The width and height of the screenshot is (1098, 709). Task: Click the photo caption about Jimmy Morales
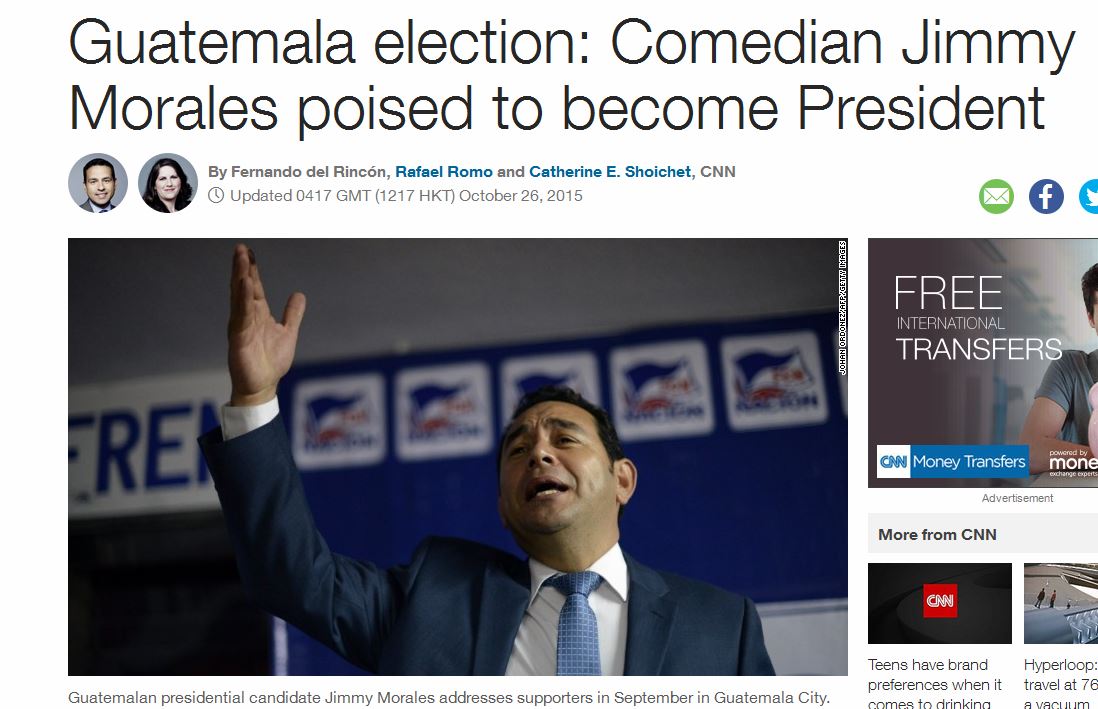click(448, 697)
